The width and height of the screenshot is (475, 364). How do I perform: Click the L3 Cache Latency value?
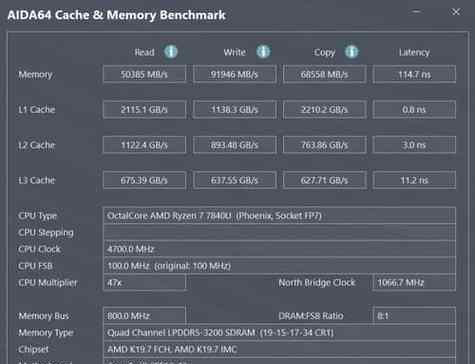tap(414, 180)
